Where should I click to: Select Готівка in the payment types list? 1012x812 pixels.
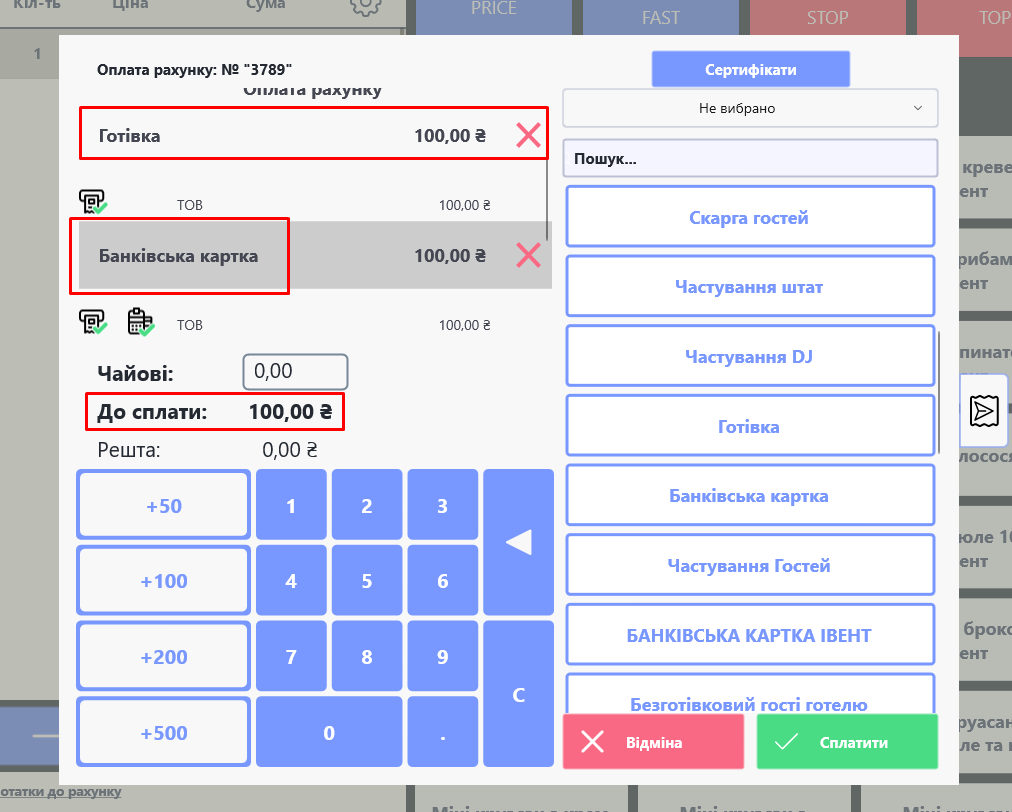(750, 427)
